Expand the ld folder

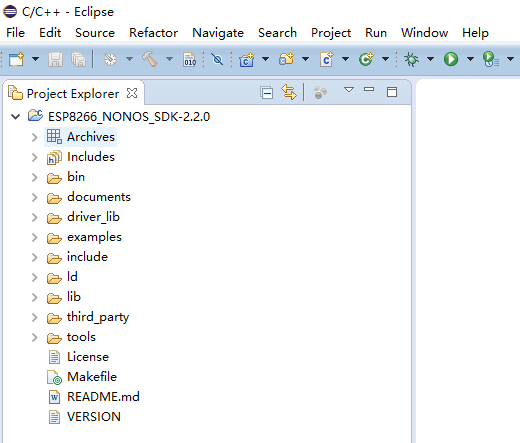(x=35, y=277)
